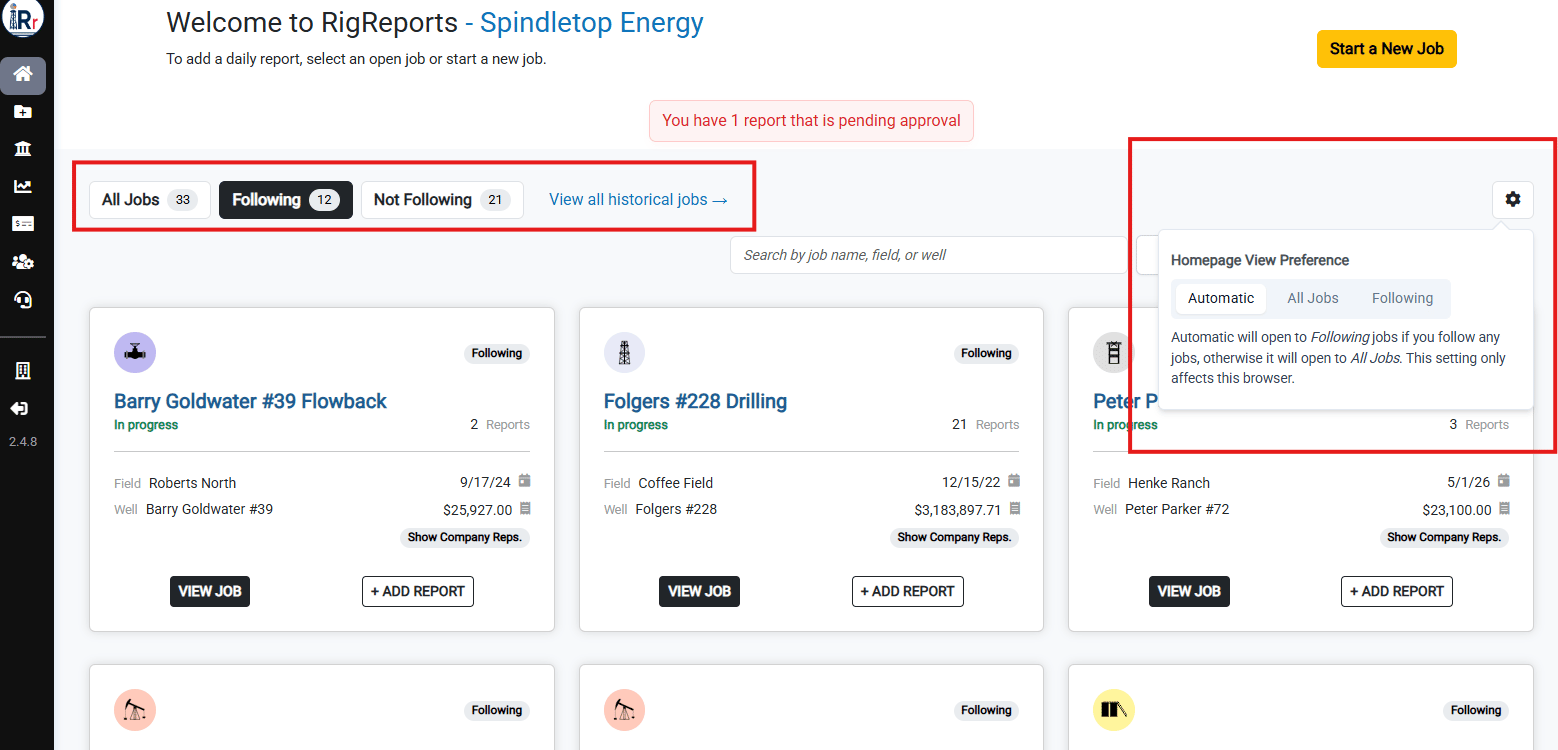Select the Following jobs tab

(286, 200)
